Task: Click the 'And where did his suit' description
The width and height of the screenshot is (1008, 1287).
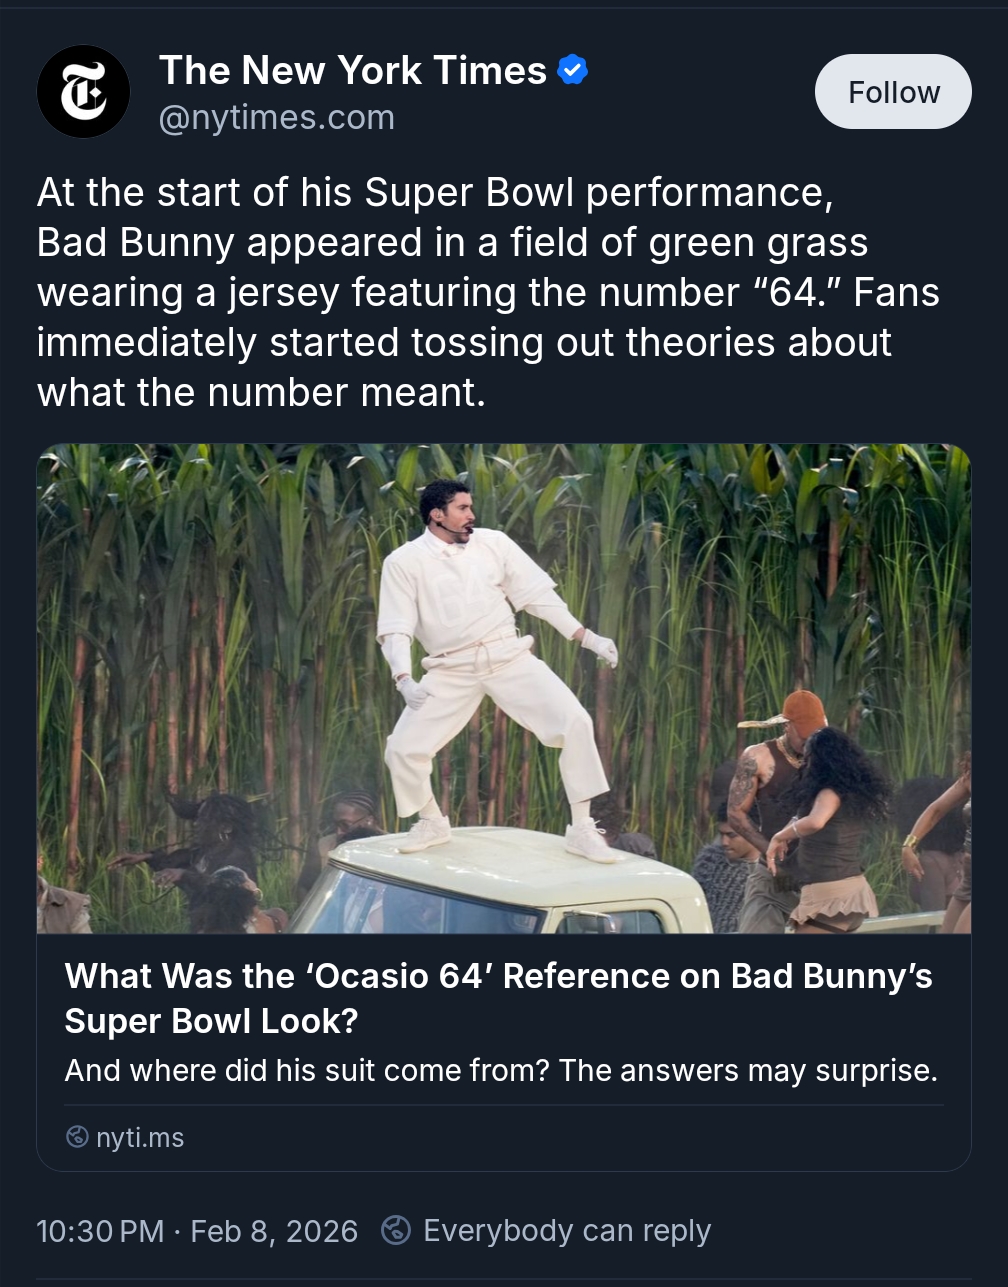Action: pyautogui.click(x=501, y=1070)
